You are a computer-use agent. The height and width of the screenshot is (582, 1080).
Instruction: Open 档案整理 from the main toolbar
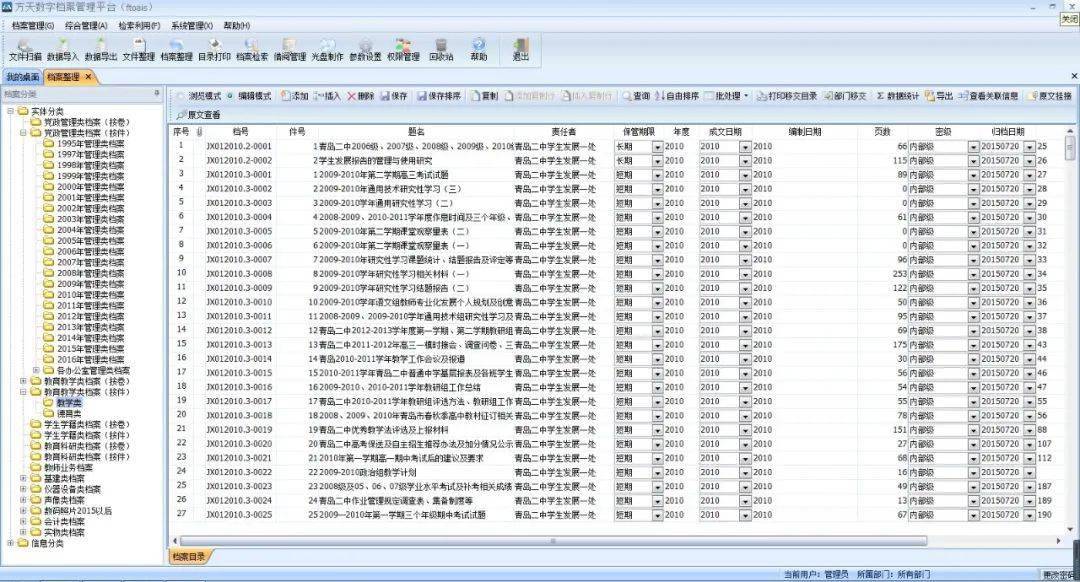click(176, 50)
